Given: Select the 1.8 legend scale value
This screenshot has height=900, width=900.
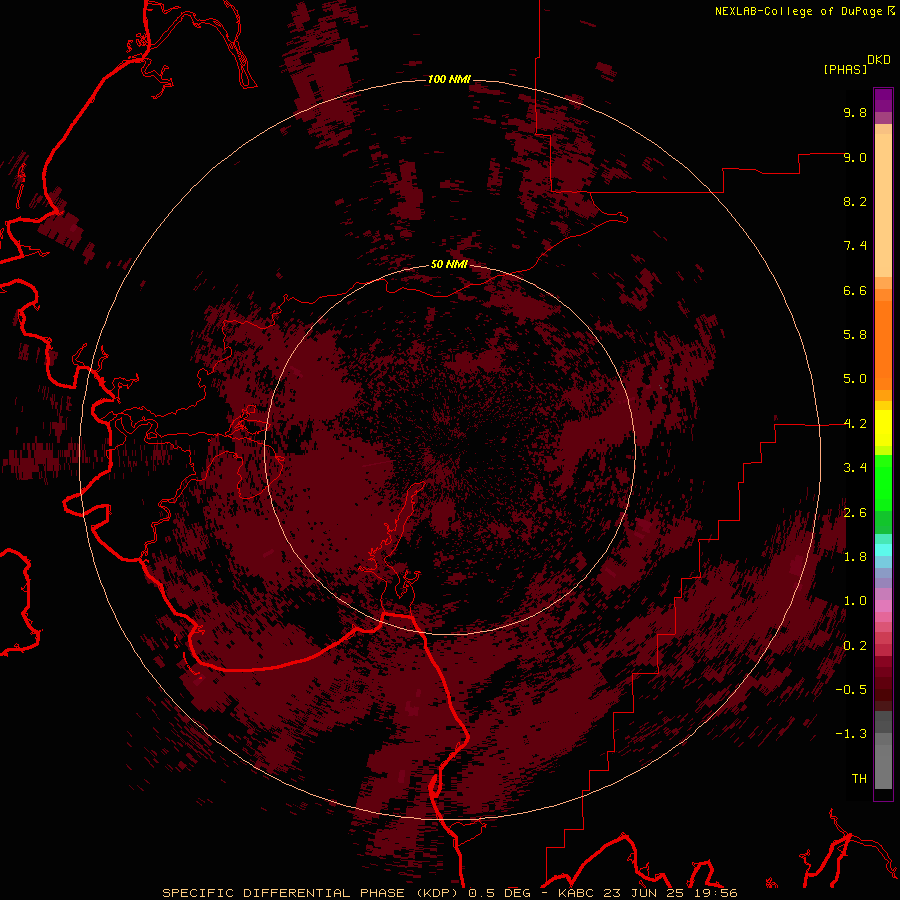Looking at the screenshot, I should click(855, 557).
